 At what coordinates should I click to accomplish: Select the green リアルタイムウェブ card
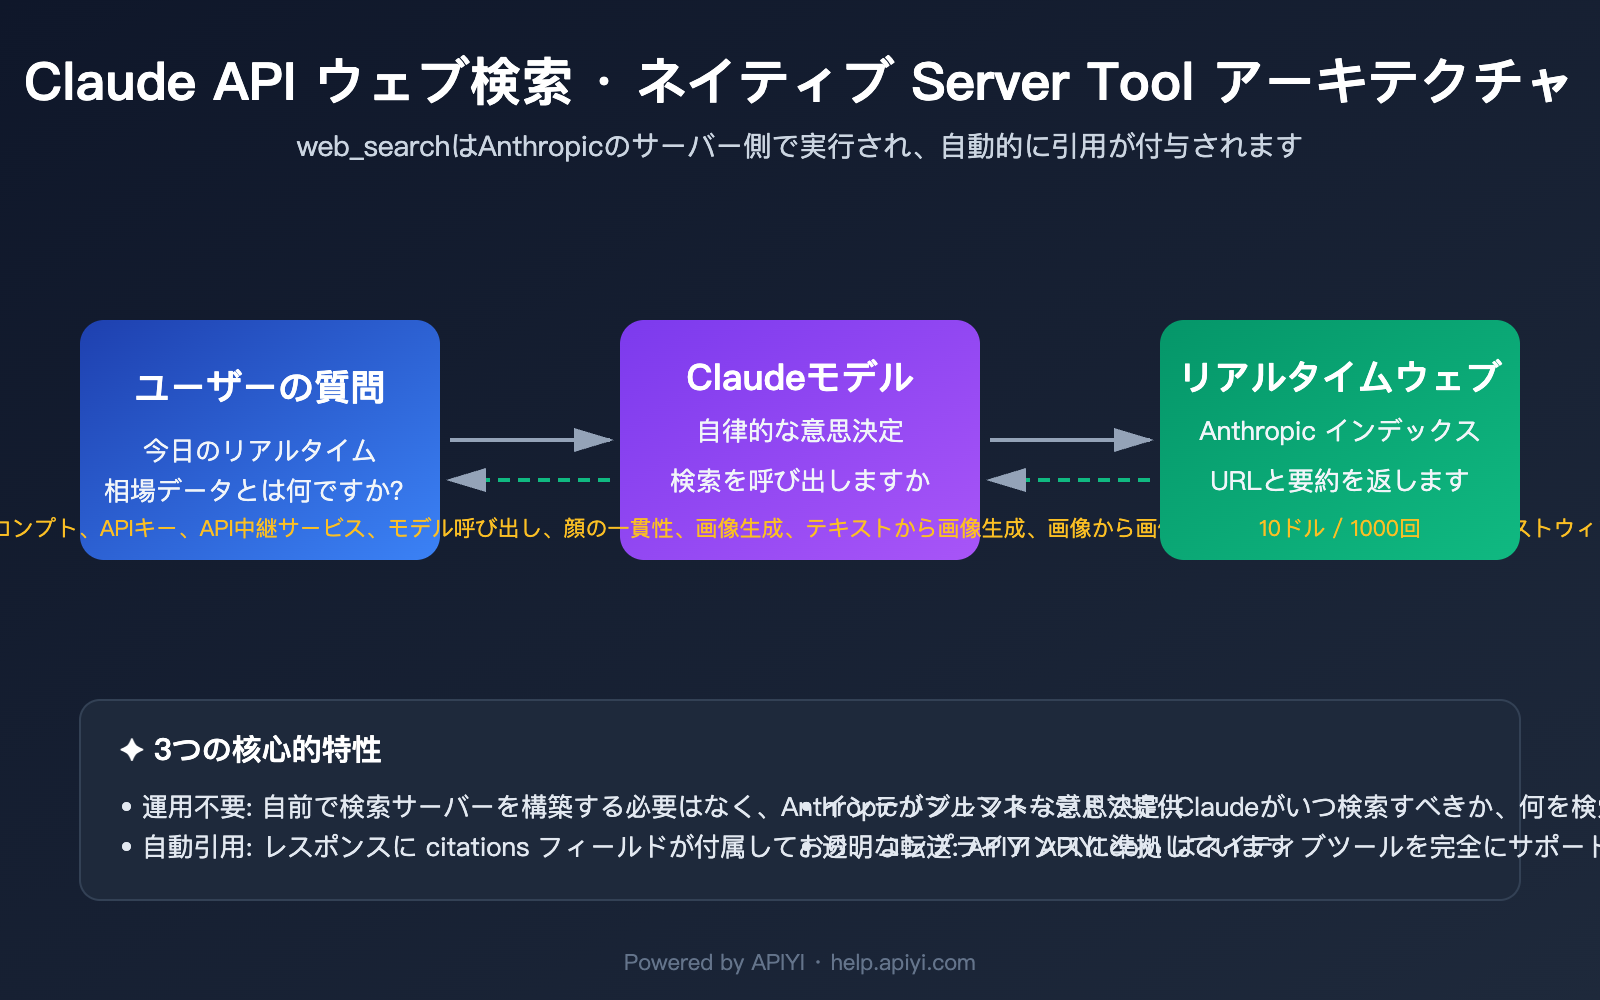(x=1340, y=440)
